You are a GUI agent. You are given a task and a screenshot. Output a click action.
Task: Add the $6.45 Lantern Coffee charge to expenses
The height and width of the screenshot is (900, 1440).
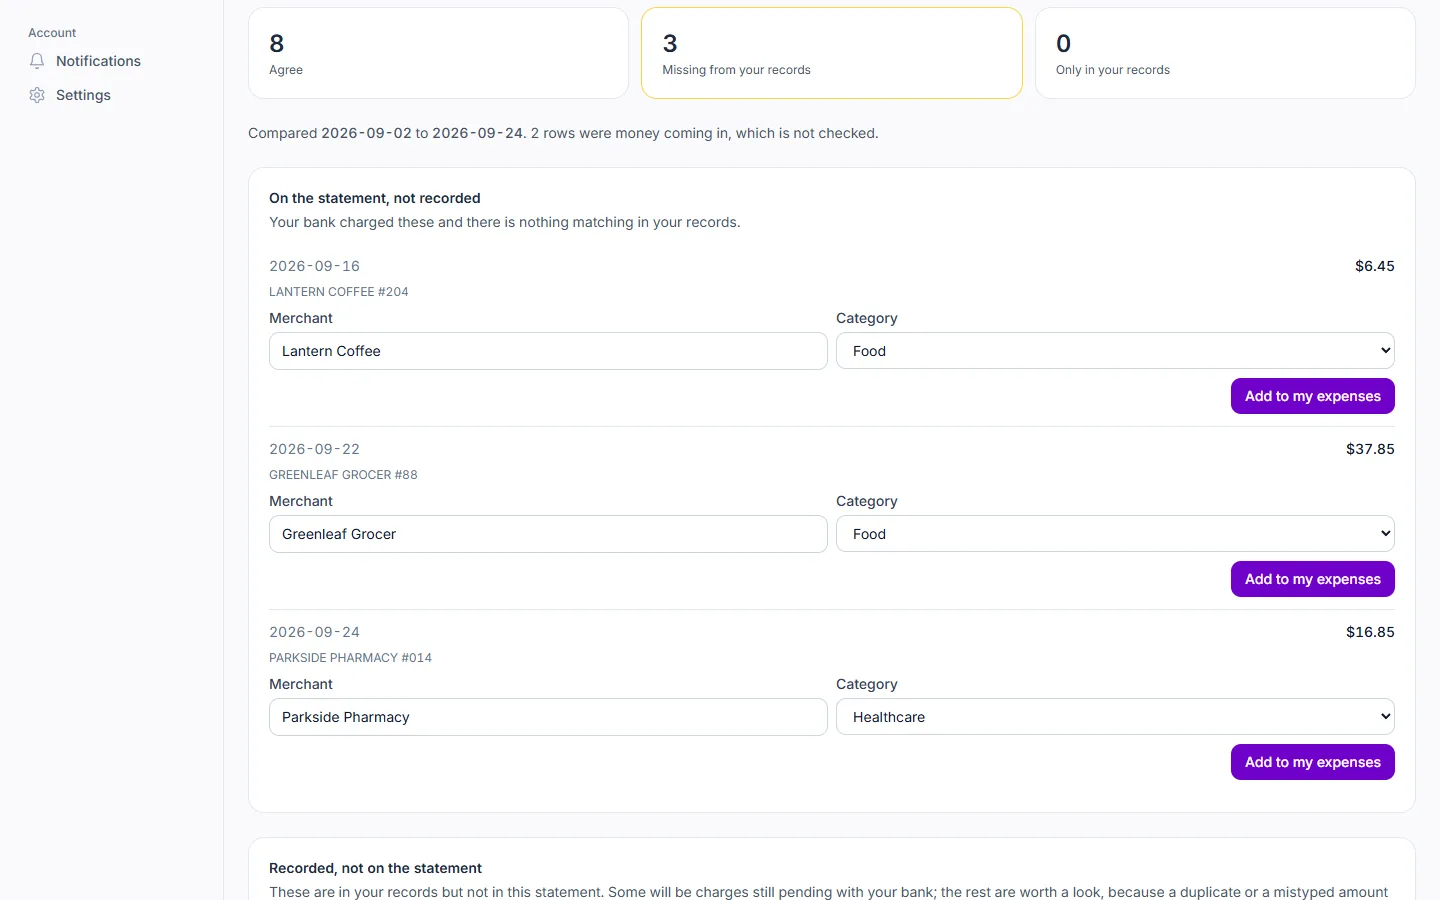click(x=1312, y=396)
